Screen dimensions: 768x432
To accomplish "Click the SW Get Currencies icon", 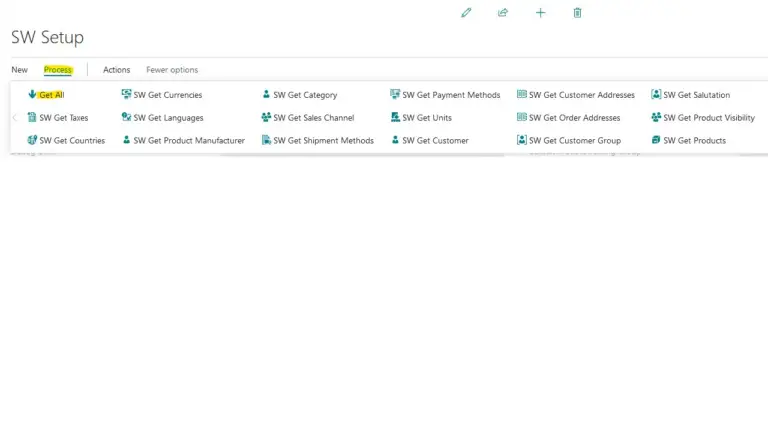I will point(126,94).
